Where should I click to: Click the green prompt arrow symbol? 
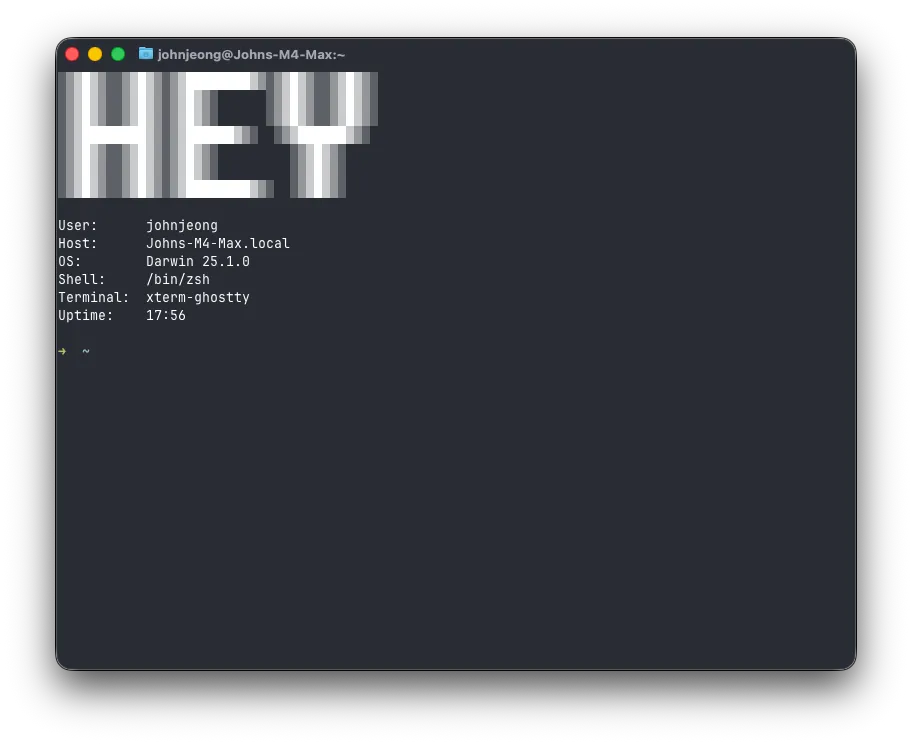62,351
